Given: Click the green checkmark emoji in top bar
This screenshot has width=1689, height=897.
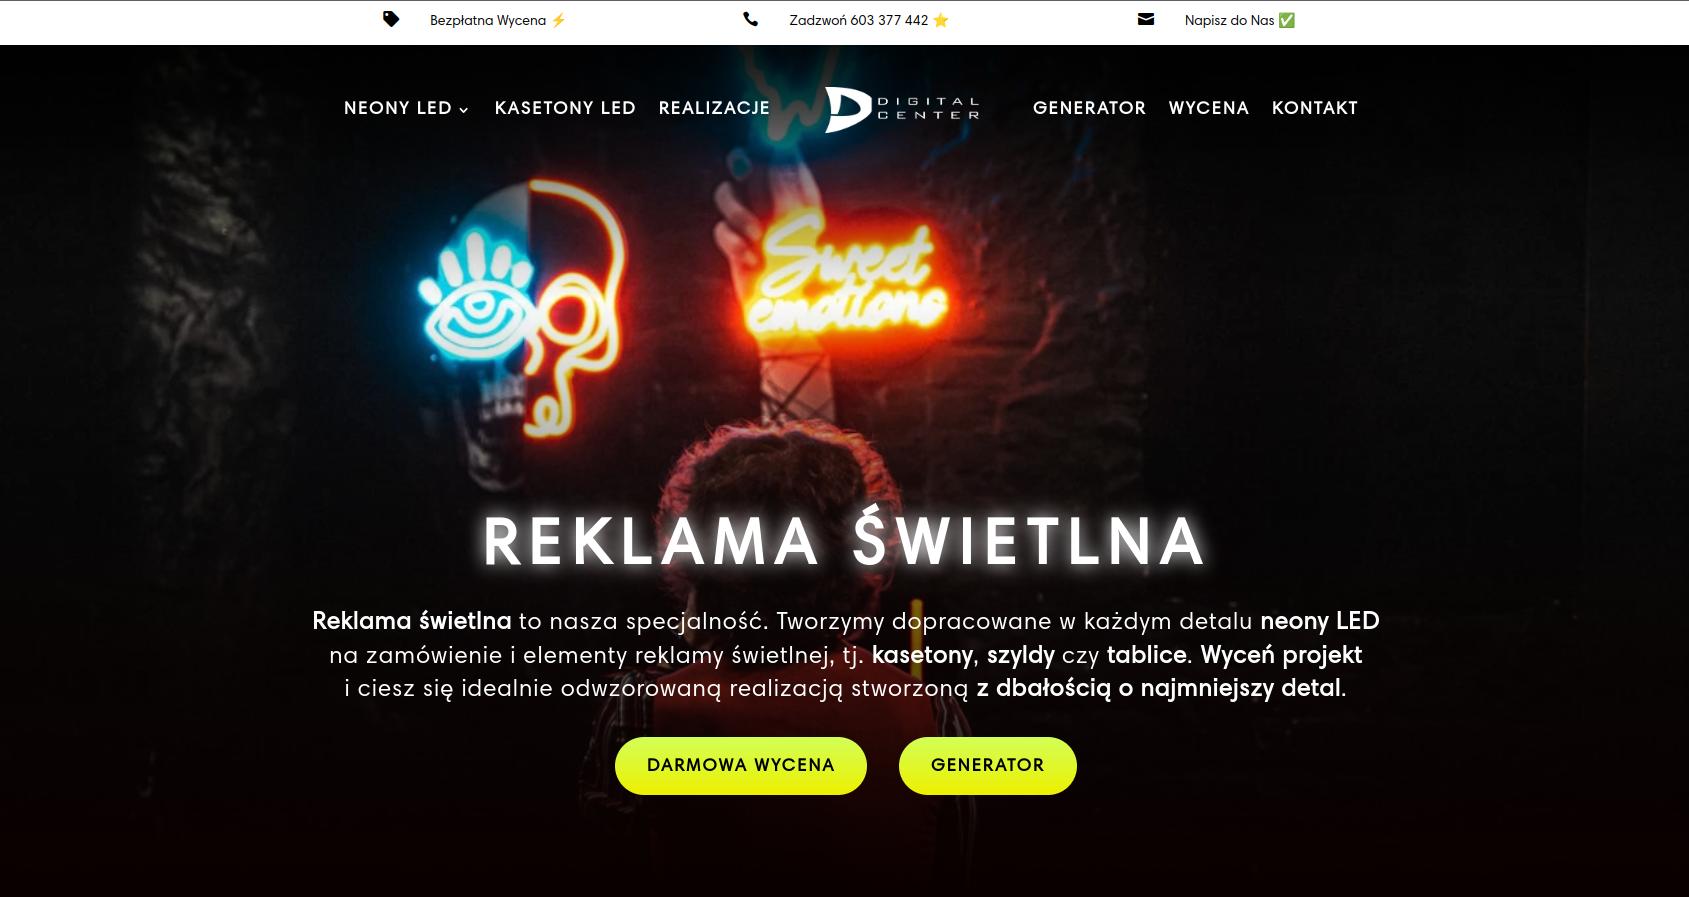Looking at the screenshot, I should pyautogui.click(x=1287, y=20).
